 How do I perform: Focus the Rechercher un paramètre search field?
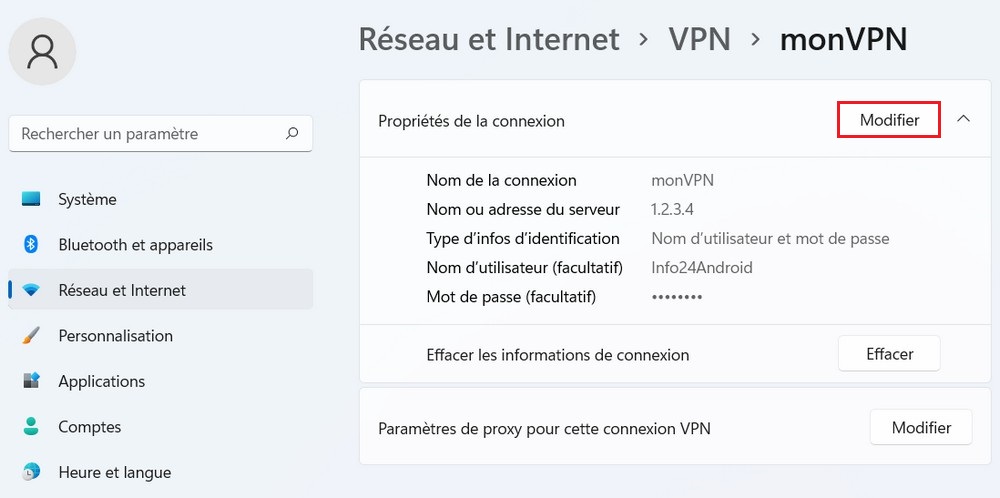[145, 133]
